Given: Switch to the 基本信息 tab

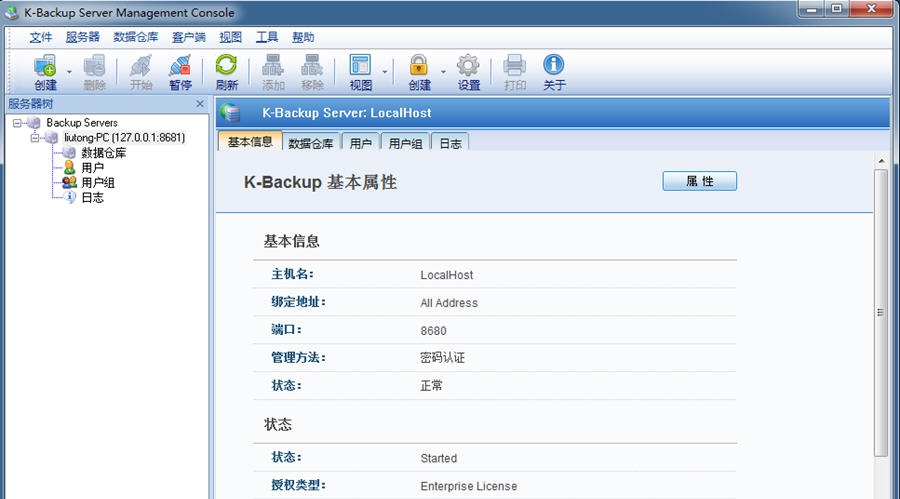Looking at the screenshot, I should [250, 142].
